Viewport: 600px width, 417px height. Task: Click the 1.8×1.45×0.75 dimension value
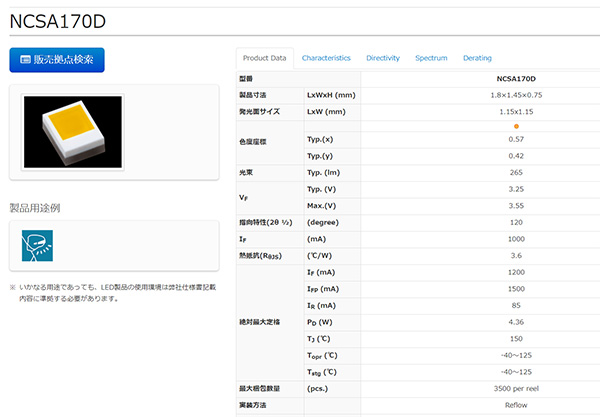pyautogui.click(x=516, y=95)
